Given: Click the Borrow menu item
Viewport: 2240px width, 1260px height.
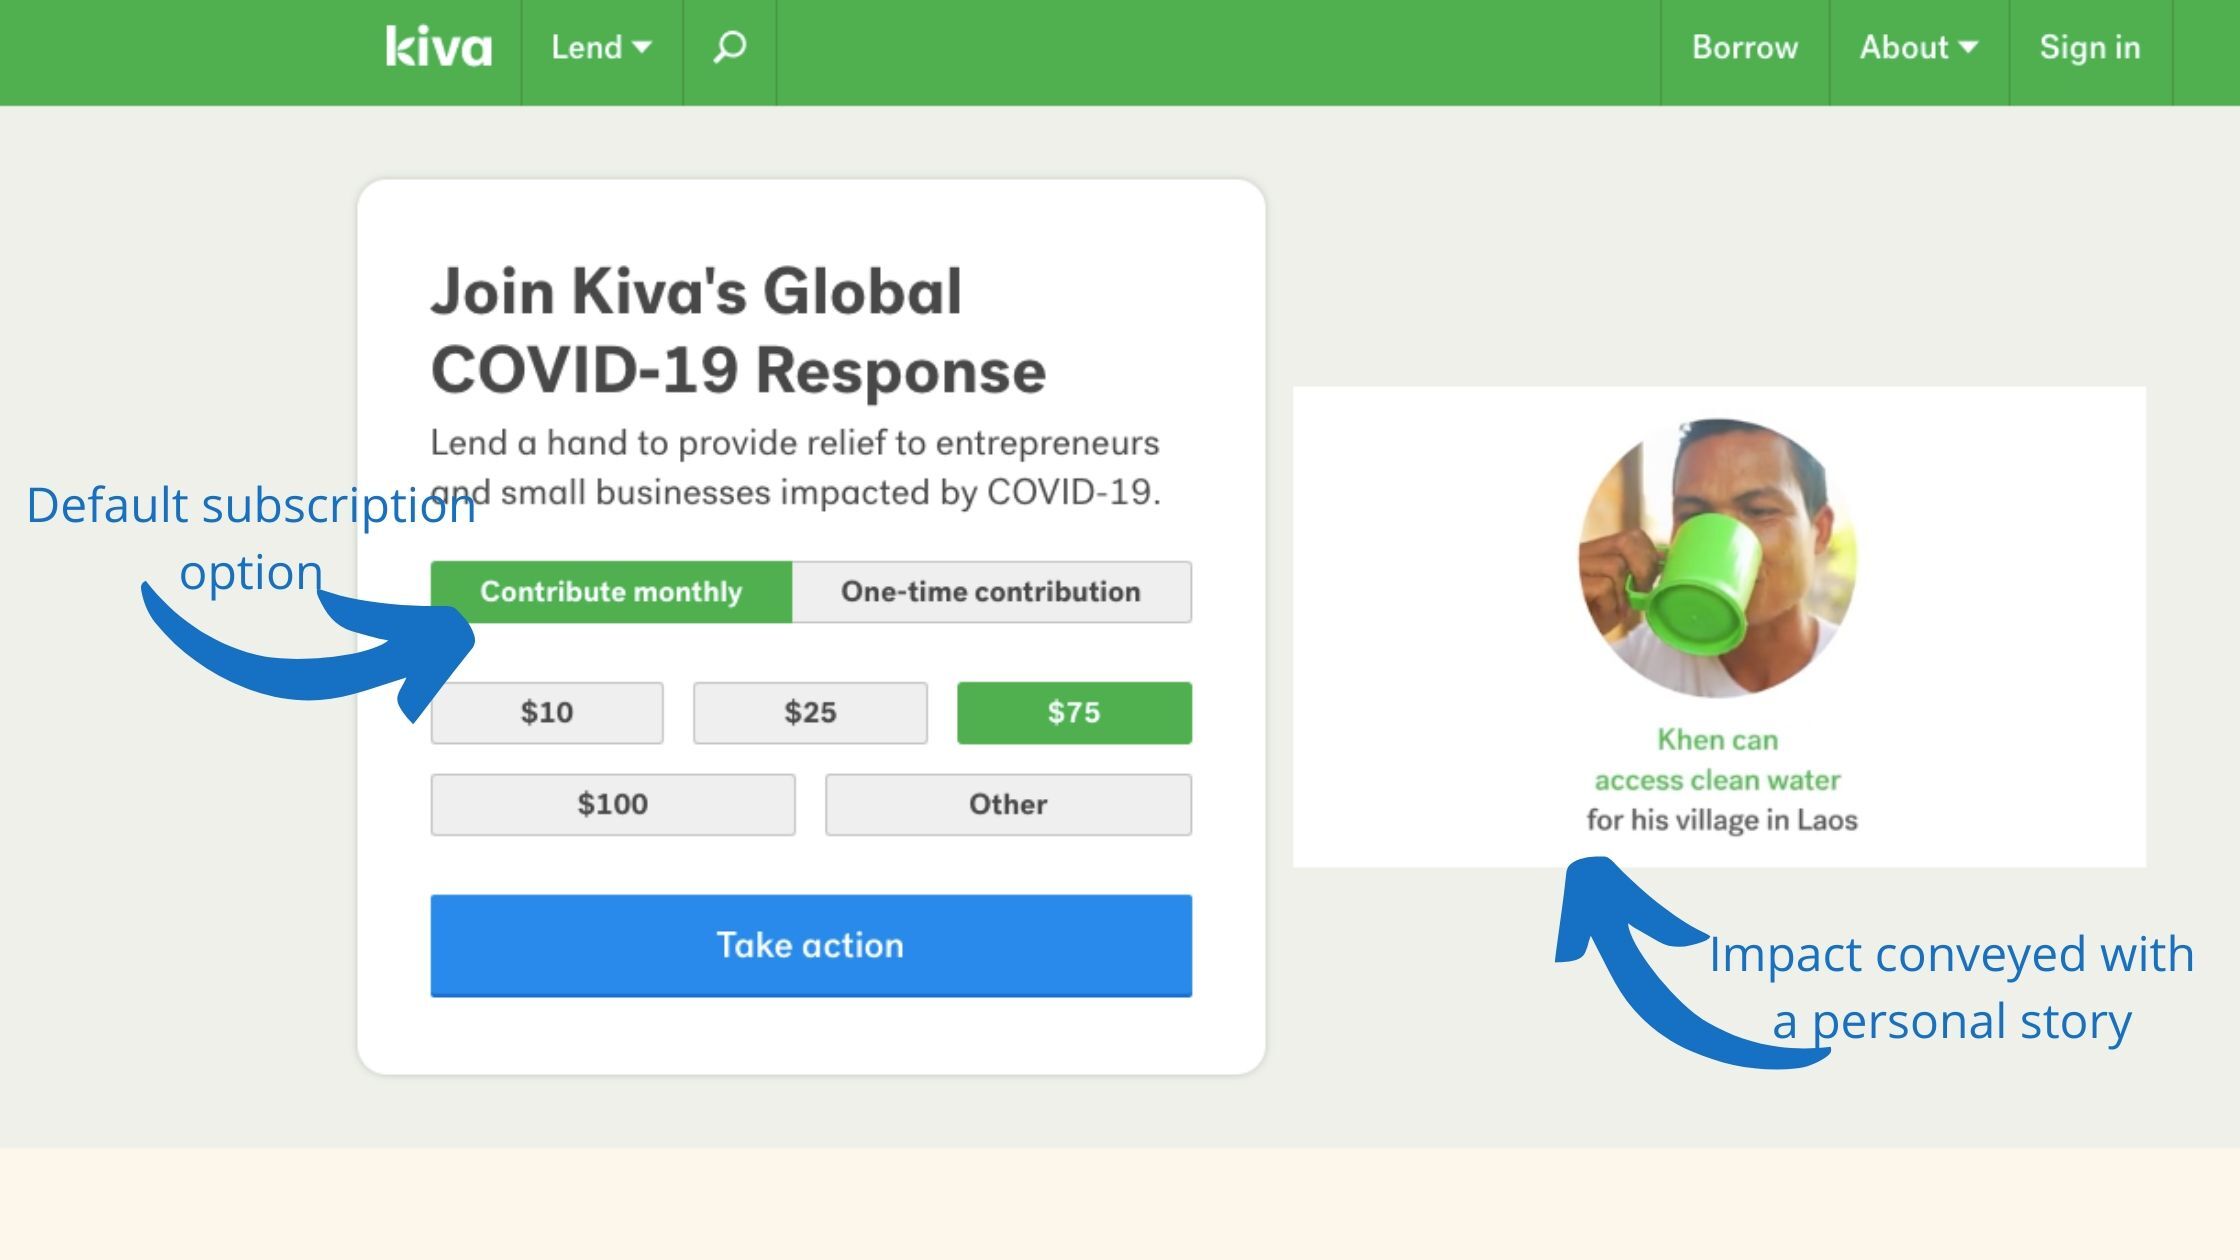Looking at the screenshot, I should click(x=1743, y=46).
